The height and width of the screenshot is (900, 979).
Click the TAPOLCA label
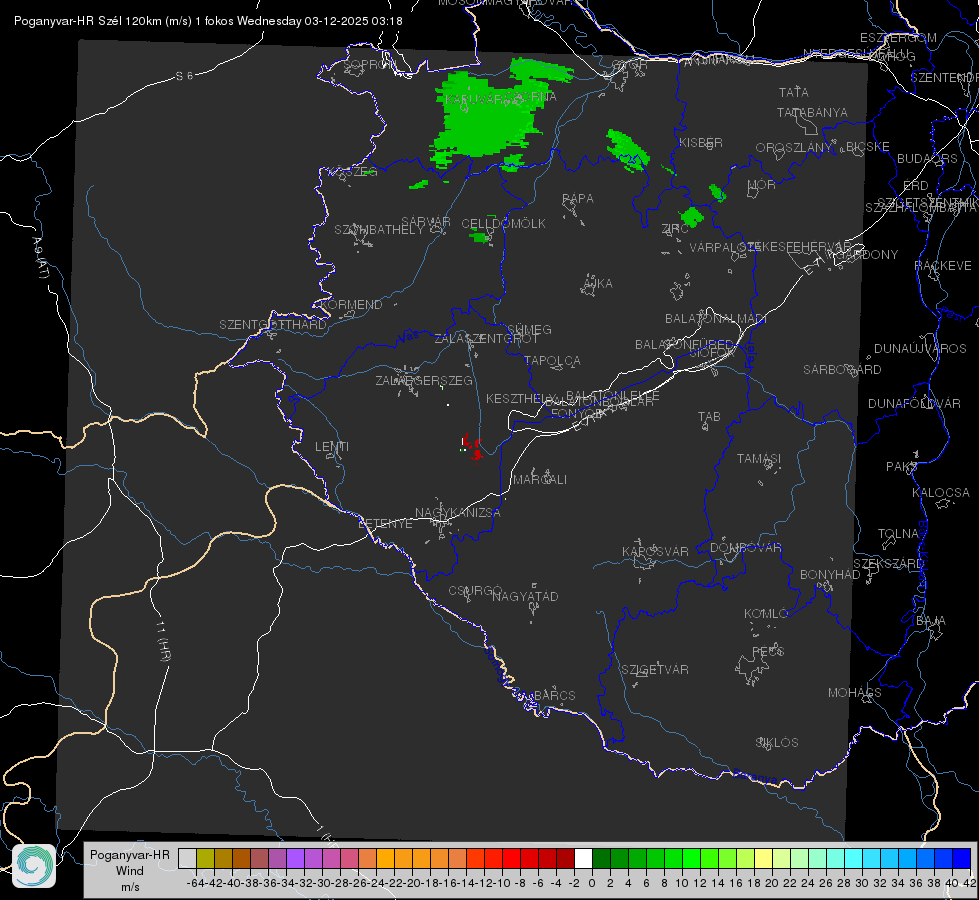point(552,360)
